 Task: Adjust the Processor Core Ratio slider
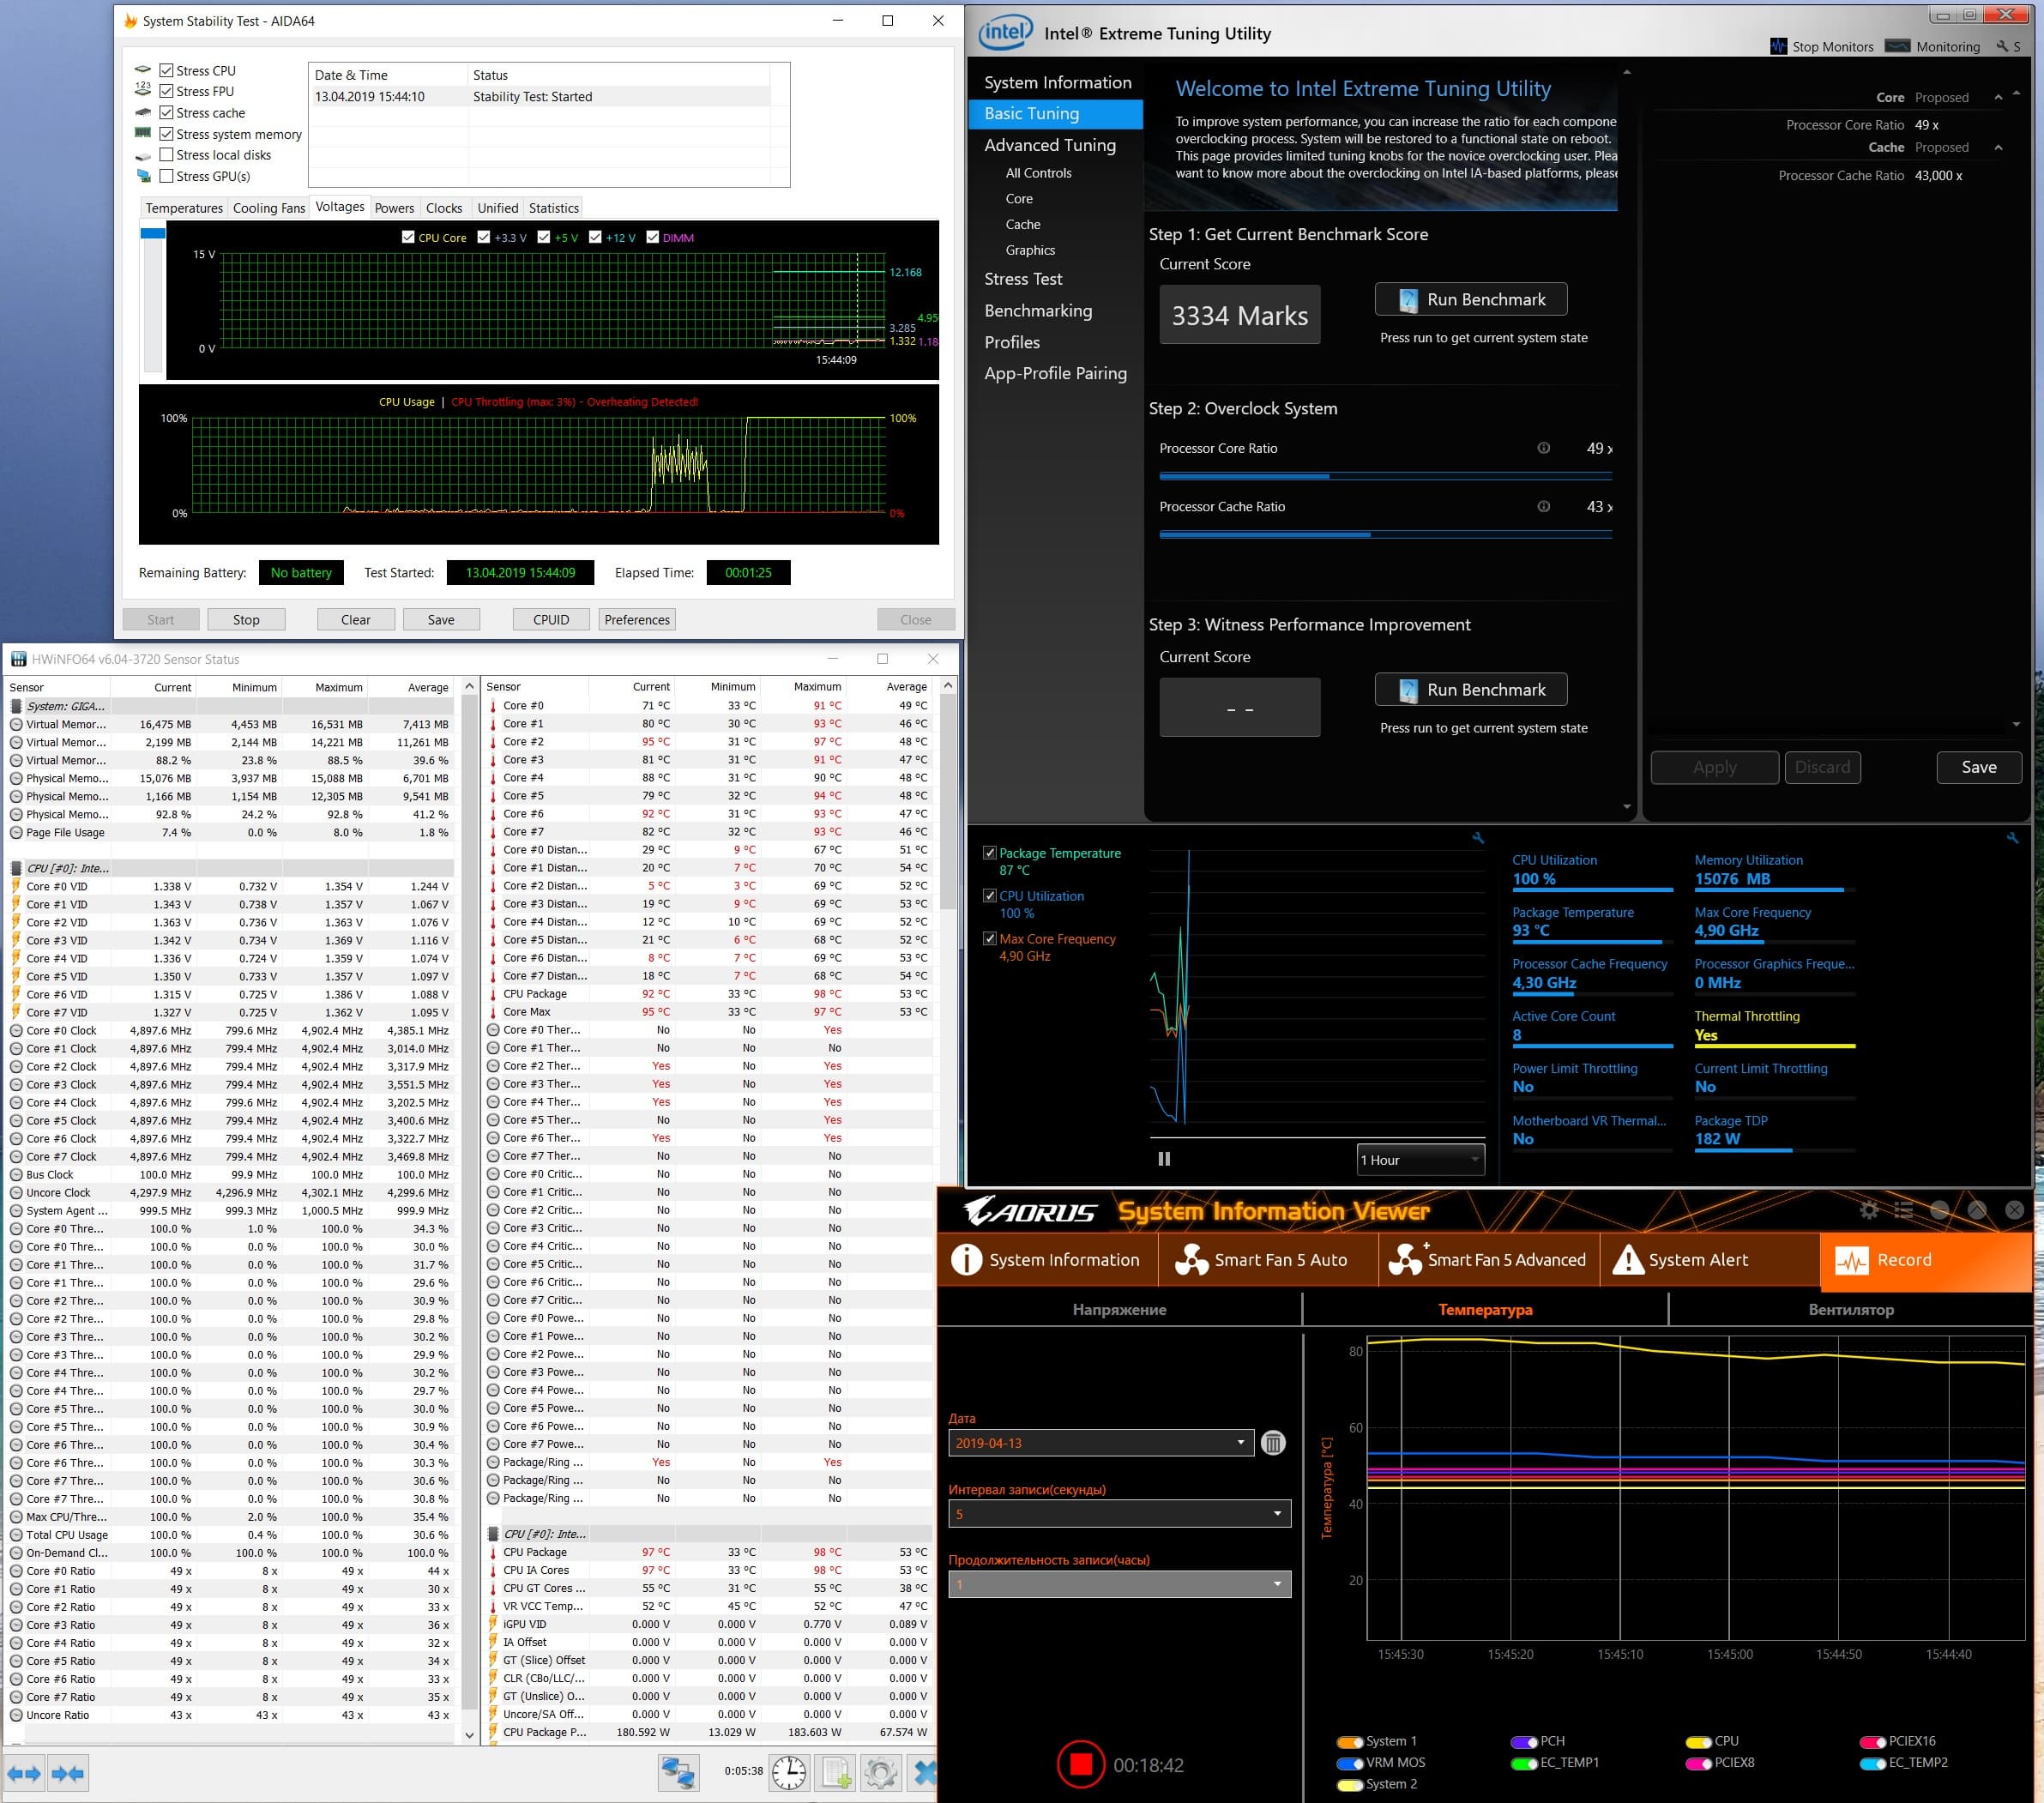click(x=1329, y=477)
